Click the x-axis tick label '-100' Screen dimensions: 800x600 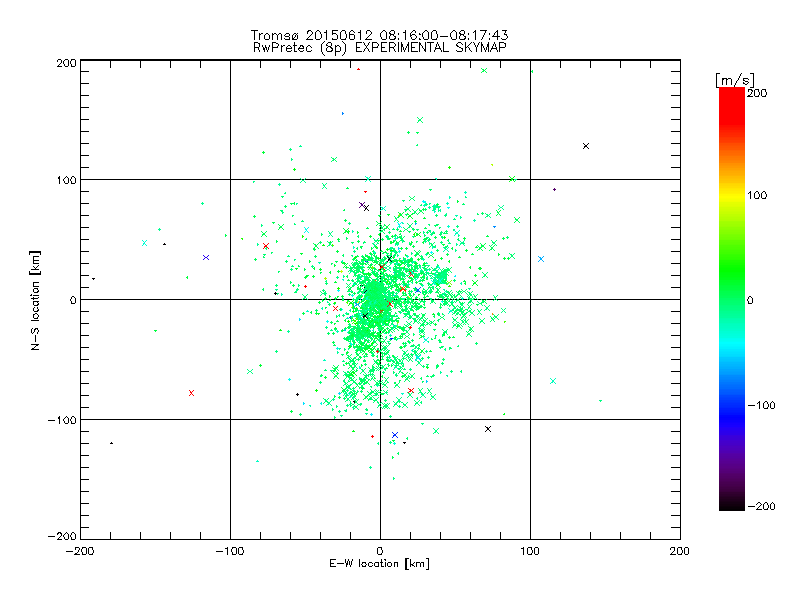(230, 551)
